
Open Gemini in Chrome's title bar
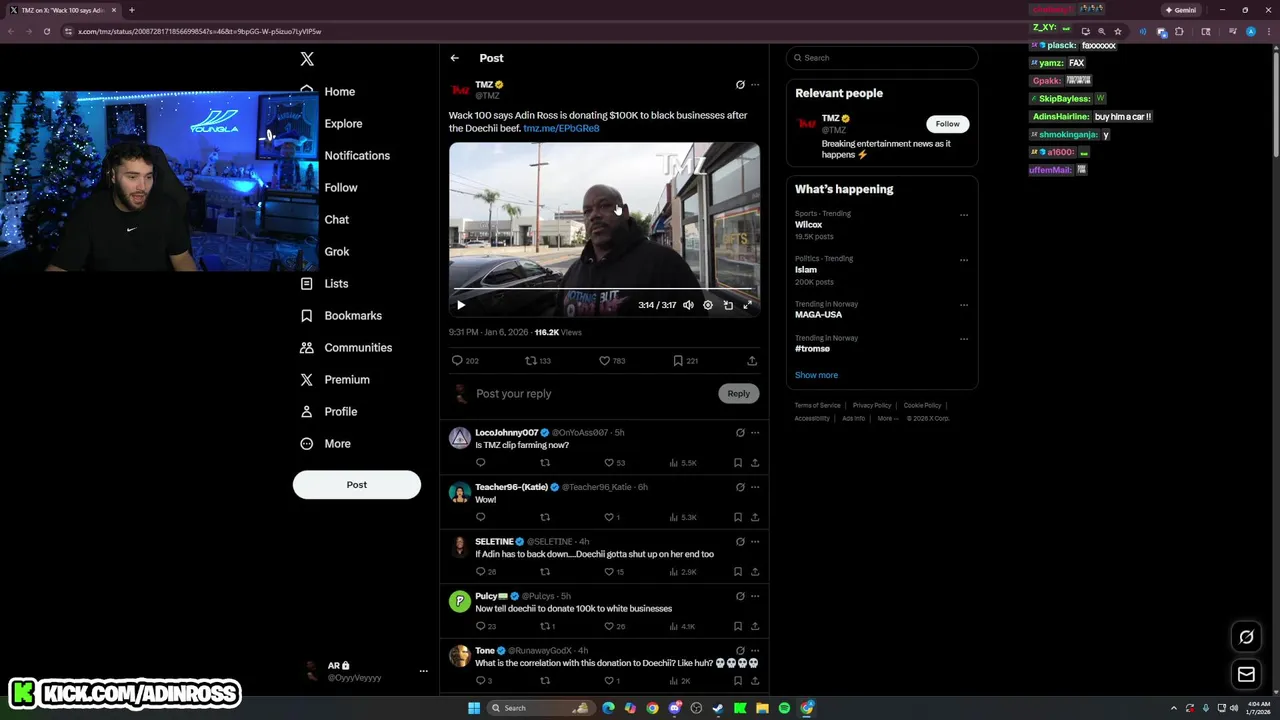[1180, 10]
